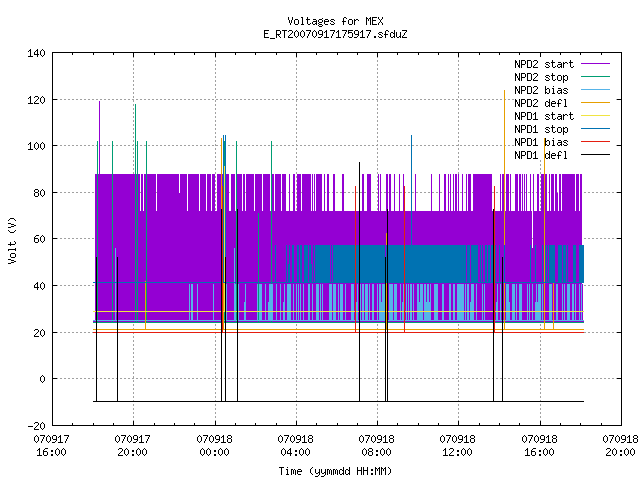
Task: Click the y-axis tick value 100
Action: tap(36, 146)
